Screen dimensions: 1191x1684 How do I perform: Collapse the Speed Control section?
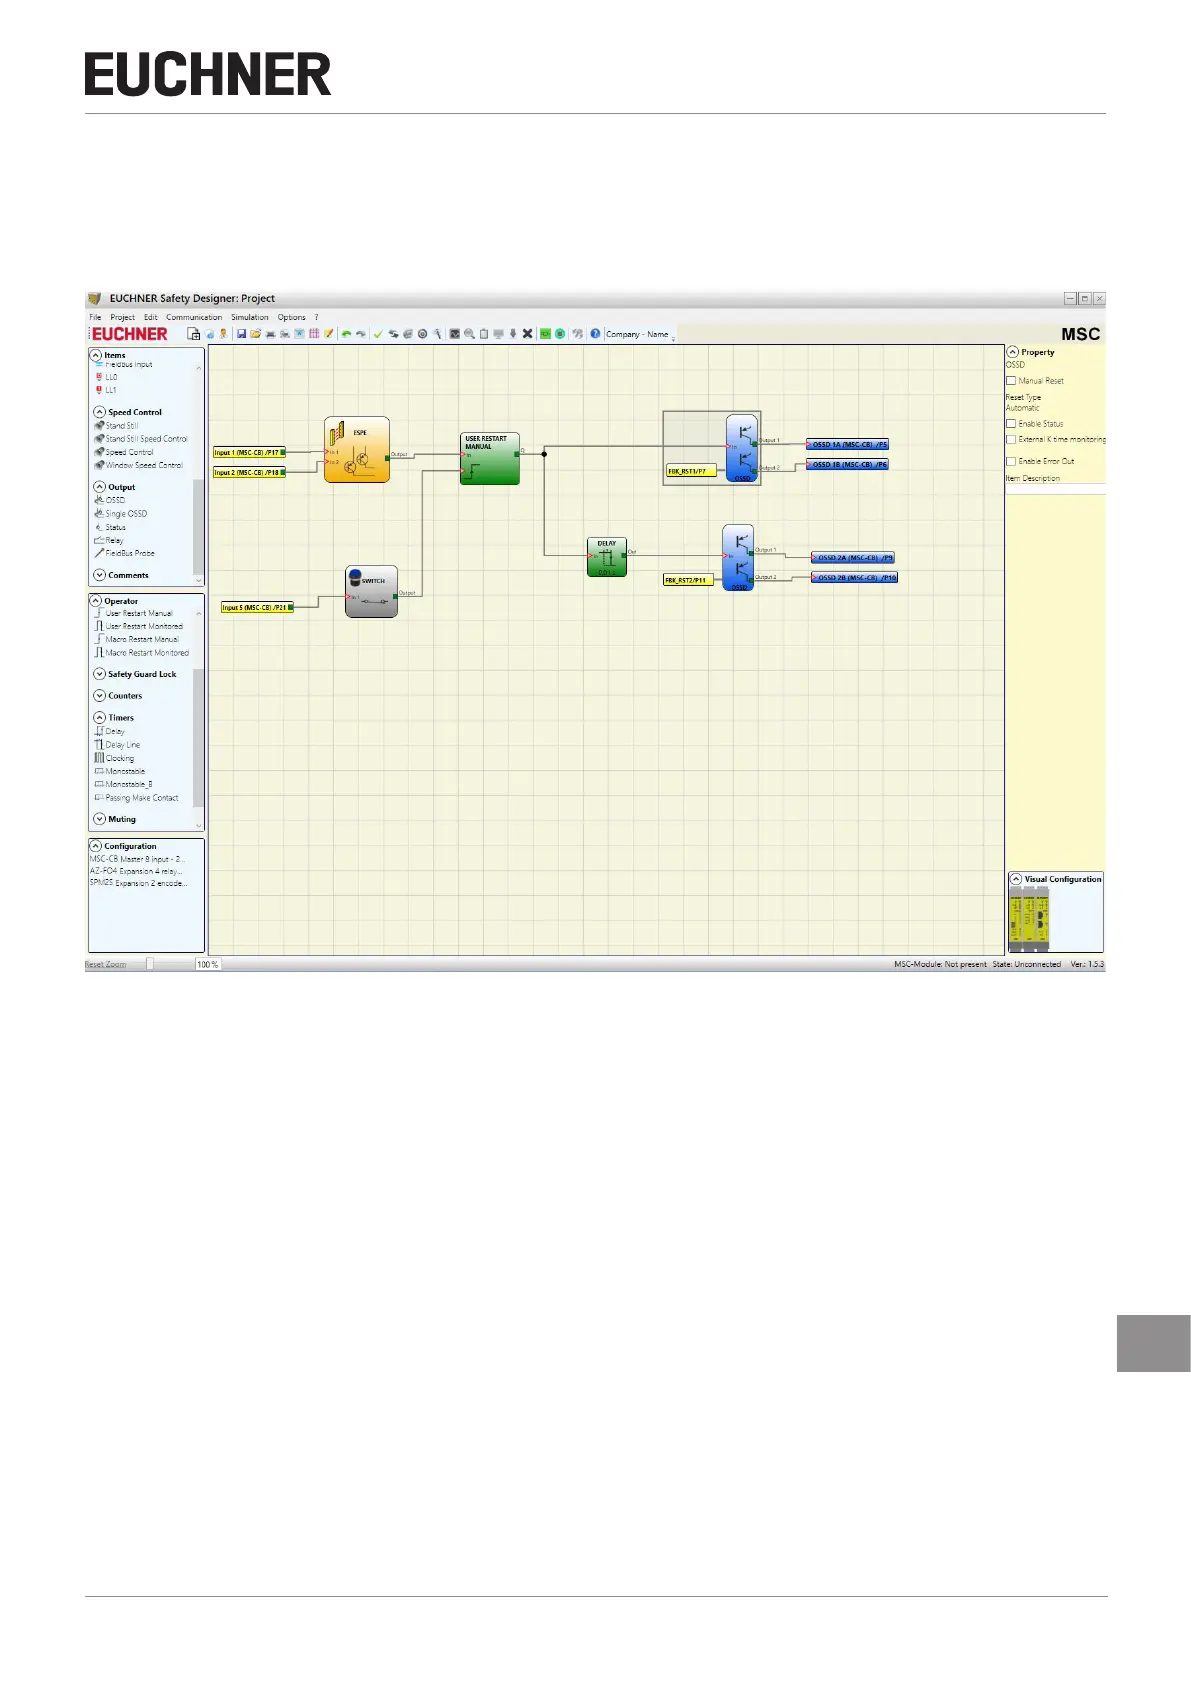[99, 412]
